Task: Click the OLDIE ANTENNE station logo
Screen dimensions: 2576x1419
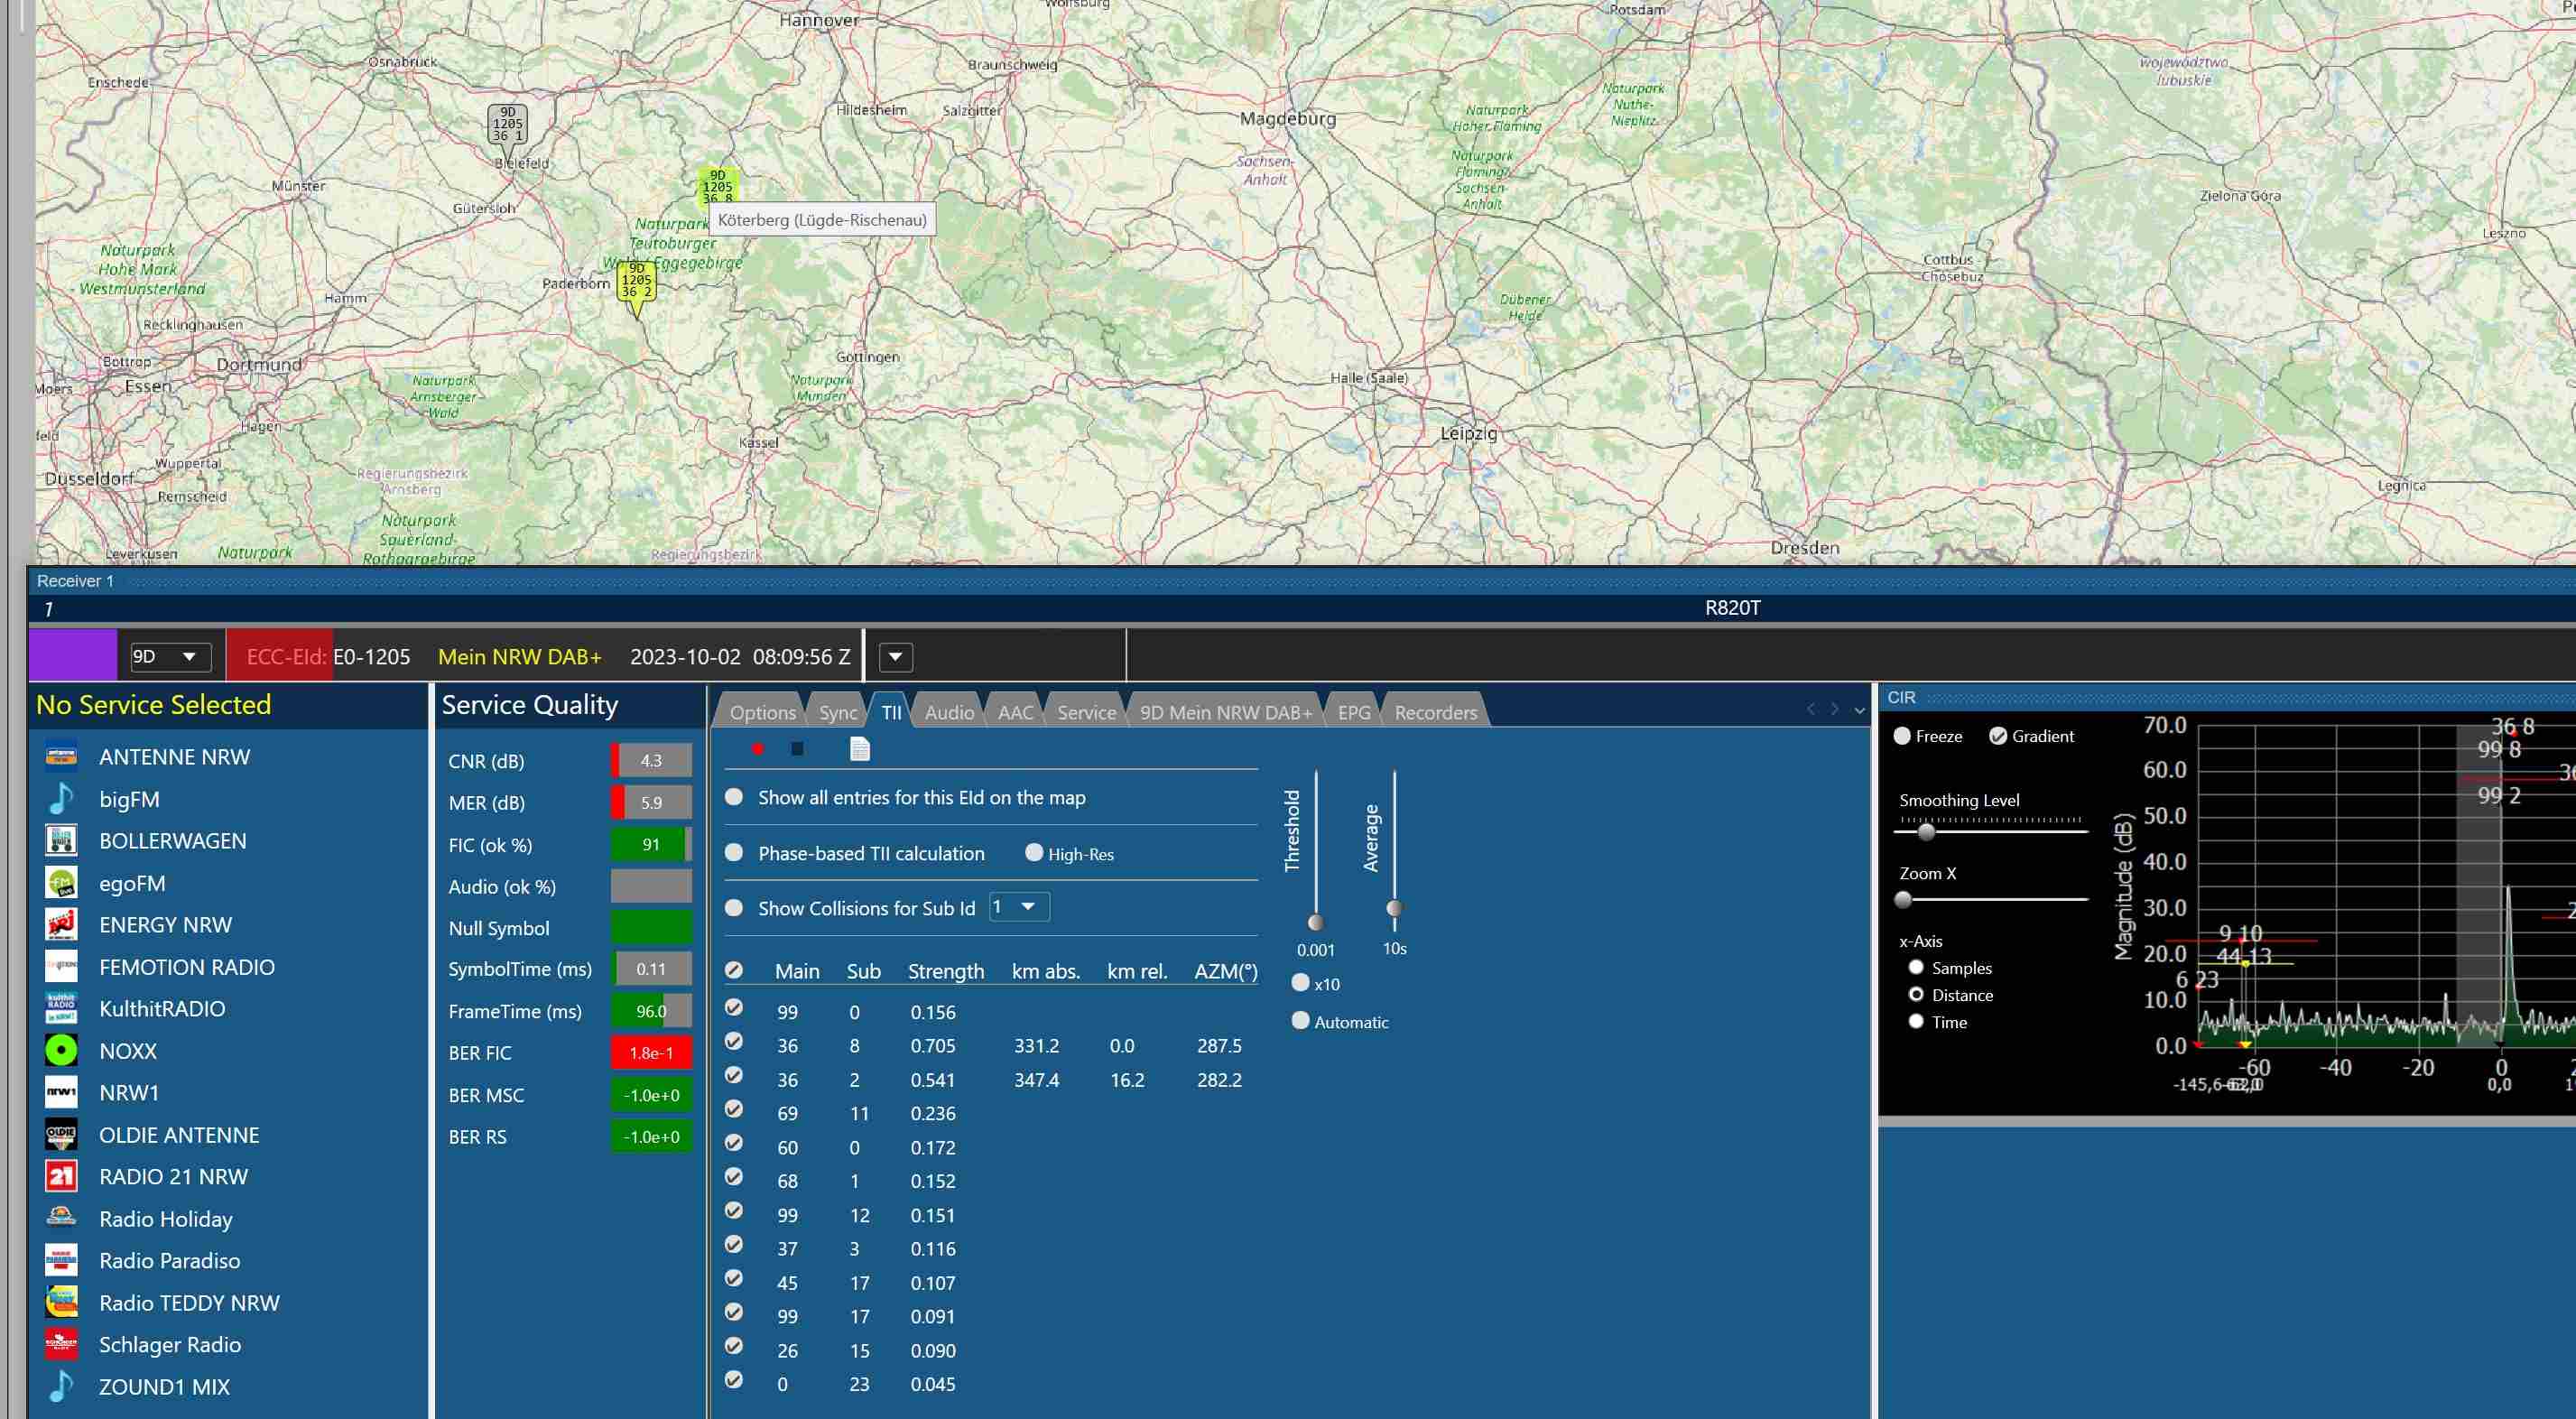Action: click(x=61, y=1134)
